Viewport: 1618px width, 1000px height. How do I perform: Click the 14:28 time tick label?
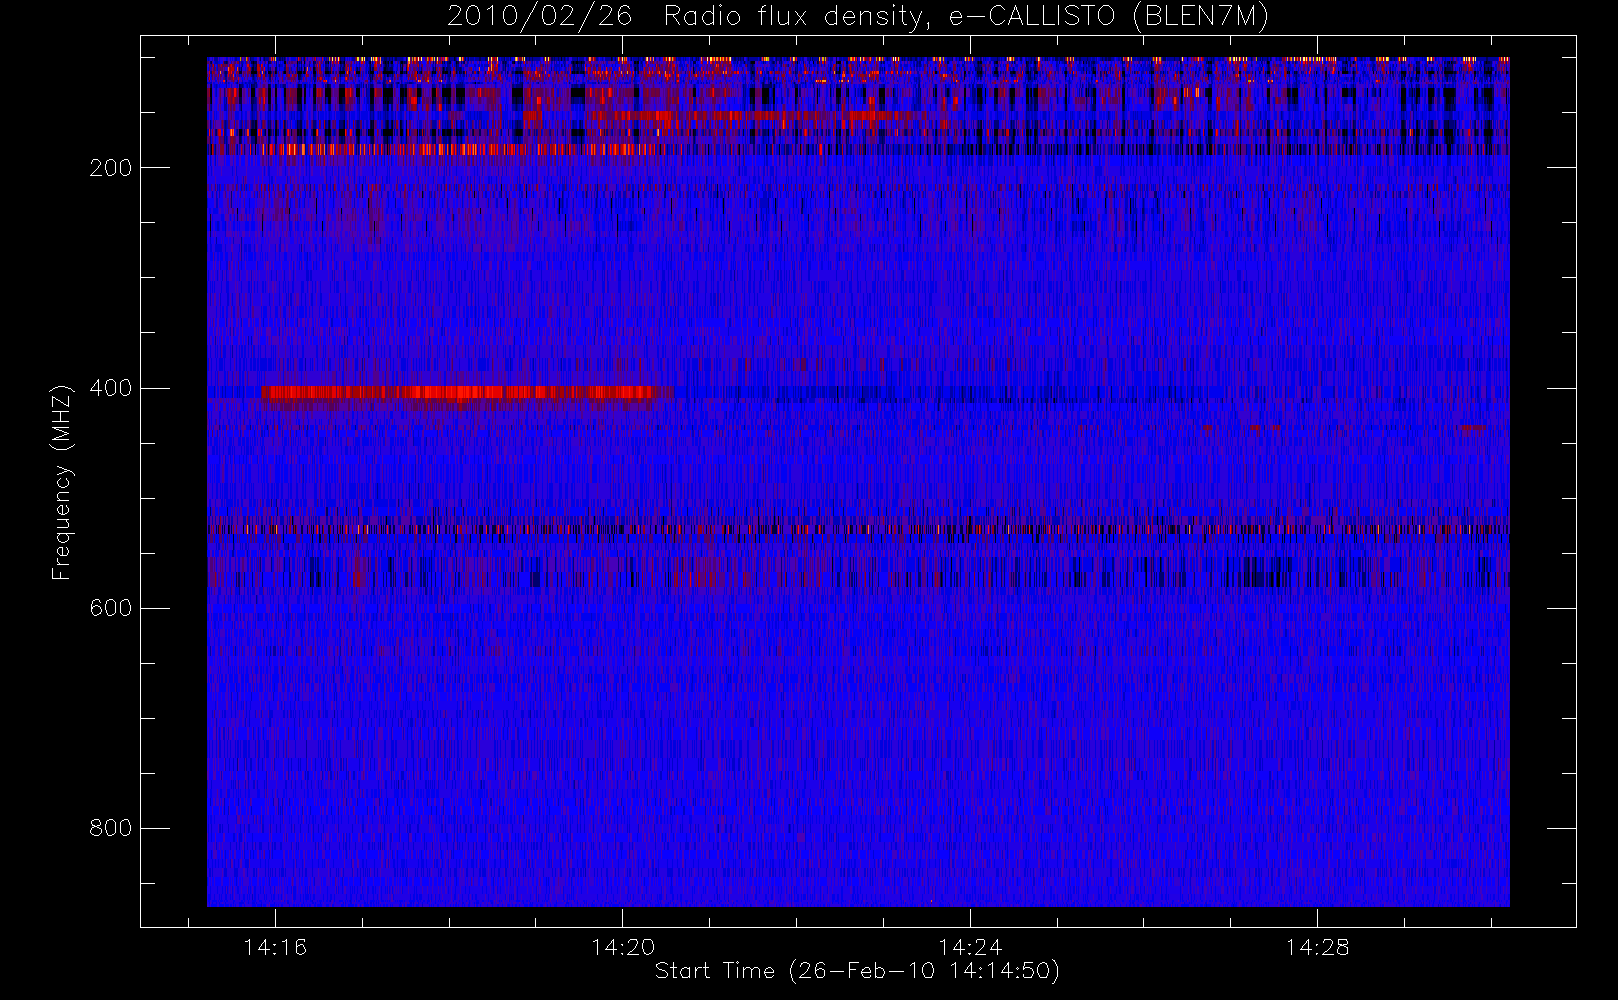1317,947
